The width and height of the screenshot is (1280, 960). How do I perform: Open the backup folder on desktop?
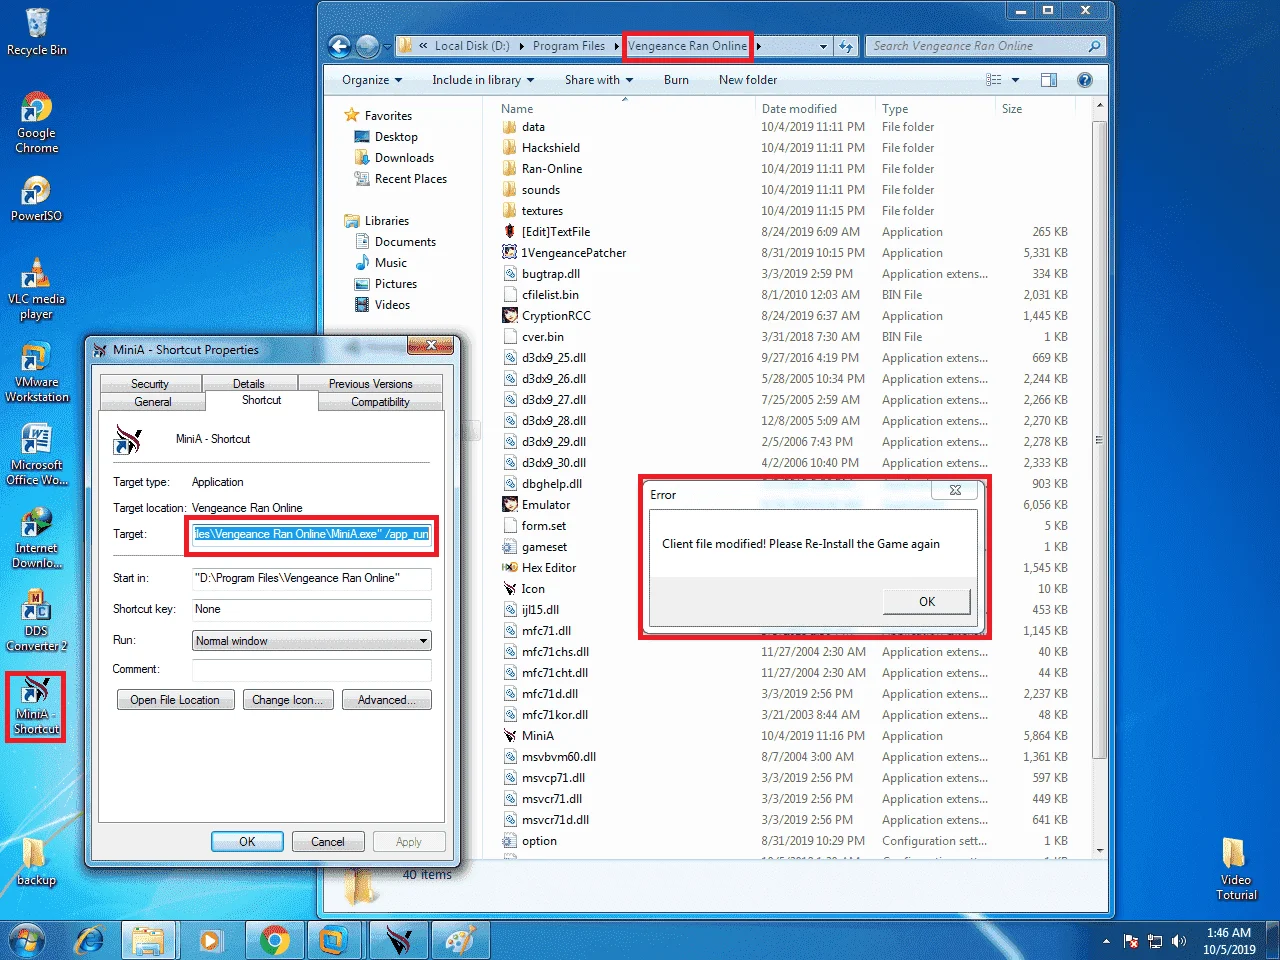(36, 862)
